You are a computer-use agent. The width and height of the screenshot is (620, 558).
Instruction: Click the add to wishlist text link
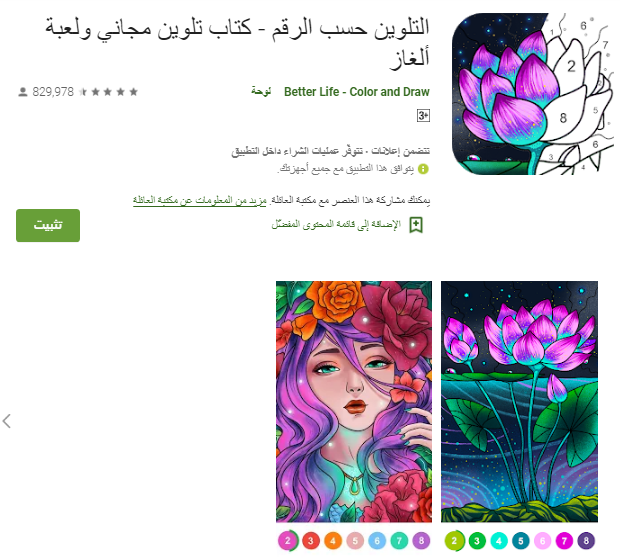tap(336, 225)
